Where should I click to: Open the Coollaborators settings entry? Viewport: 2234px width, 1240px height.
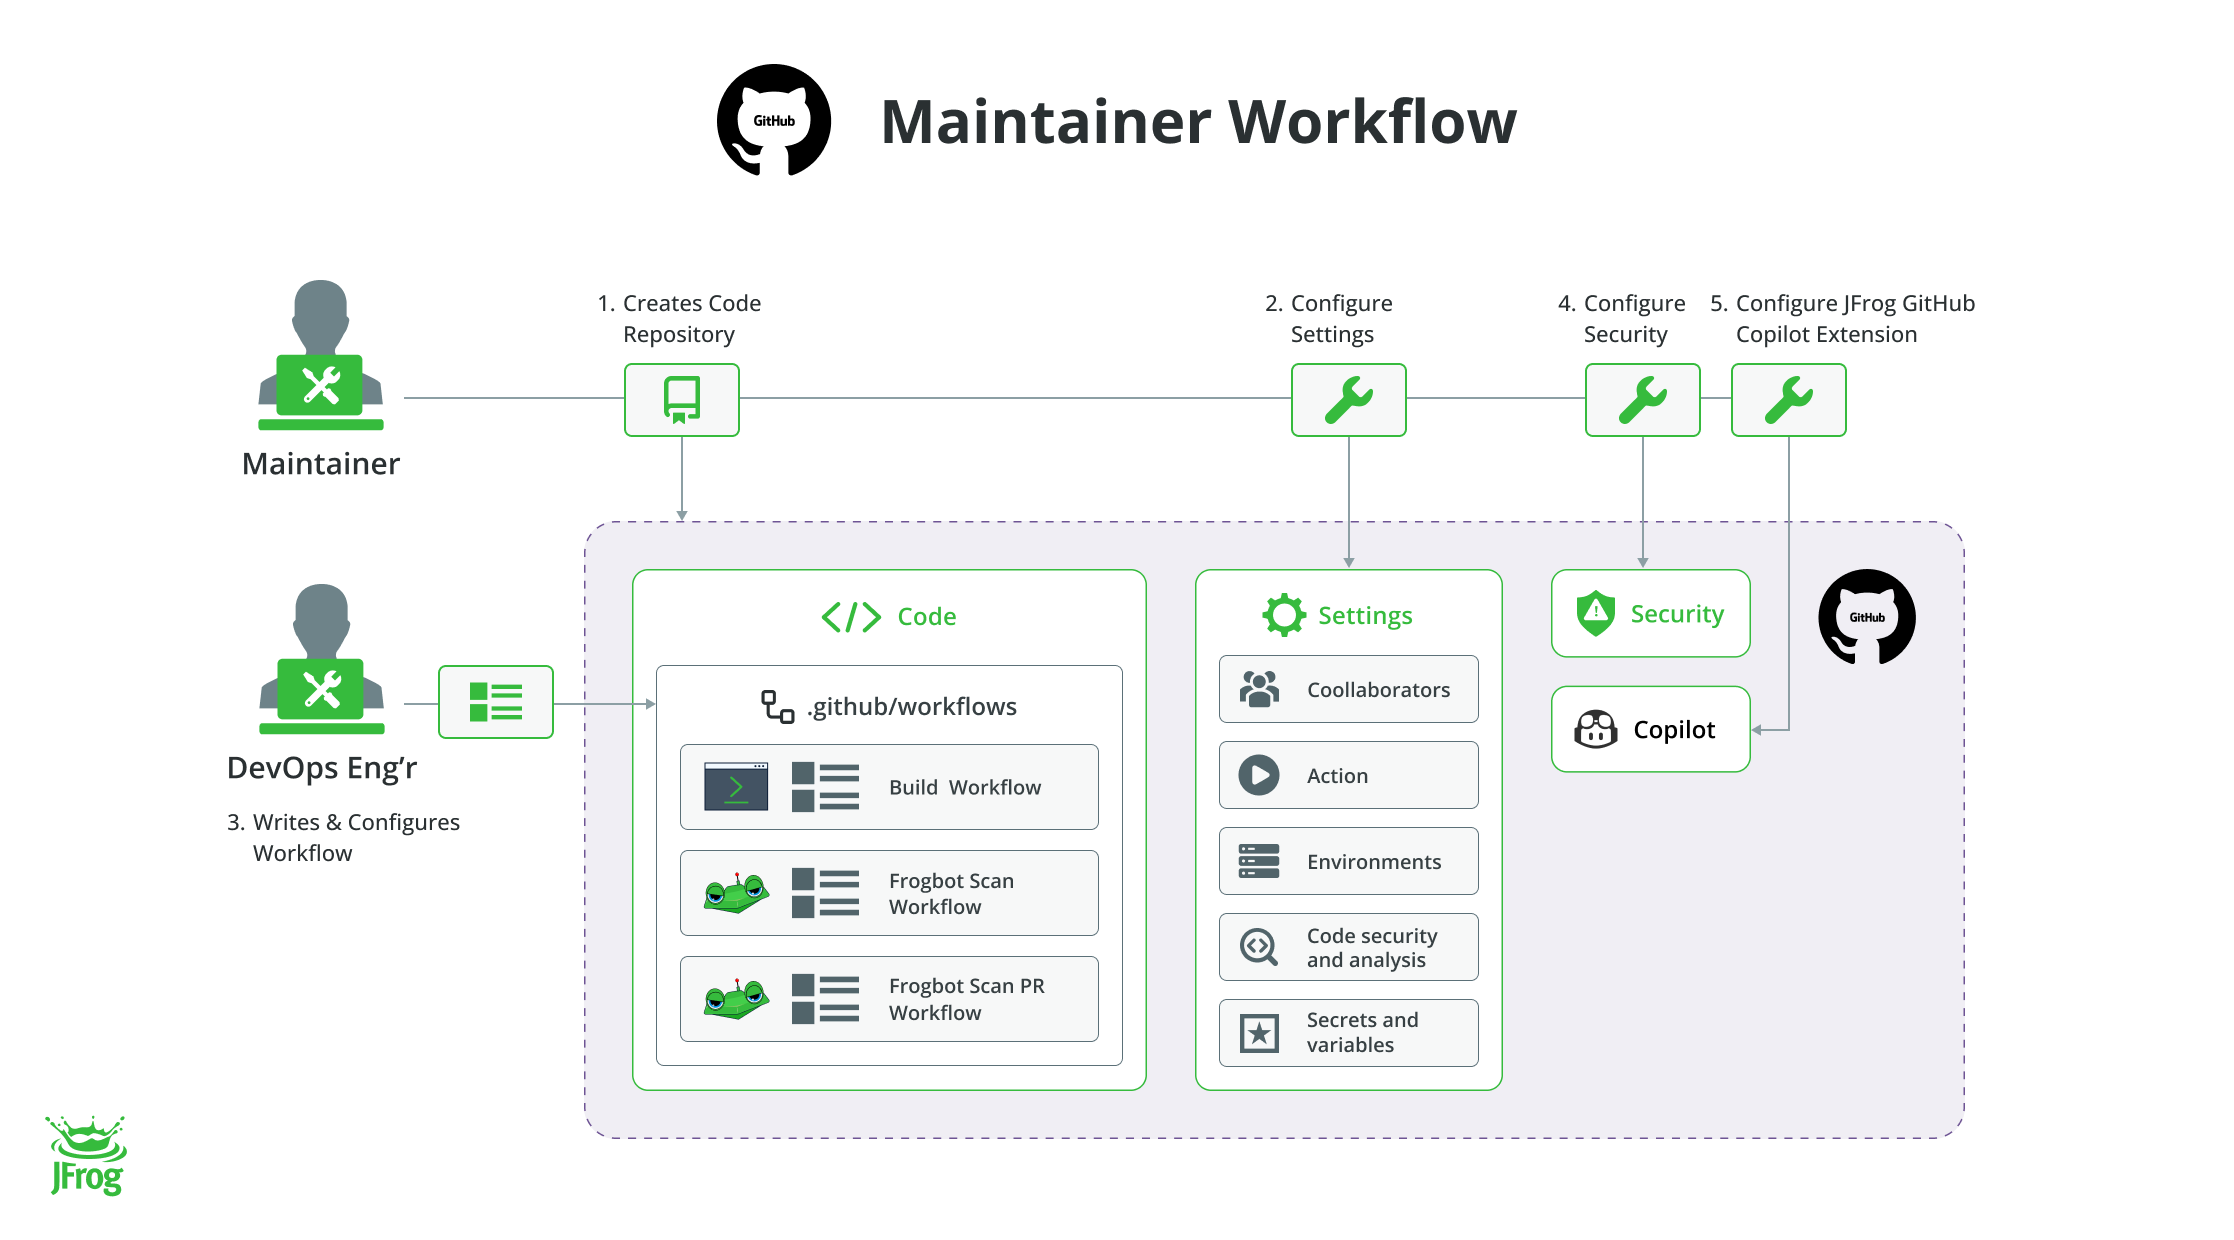click(1348, 689)
